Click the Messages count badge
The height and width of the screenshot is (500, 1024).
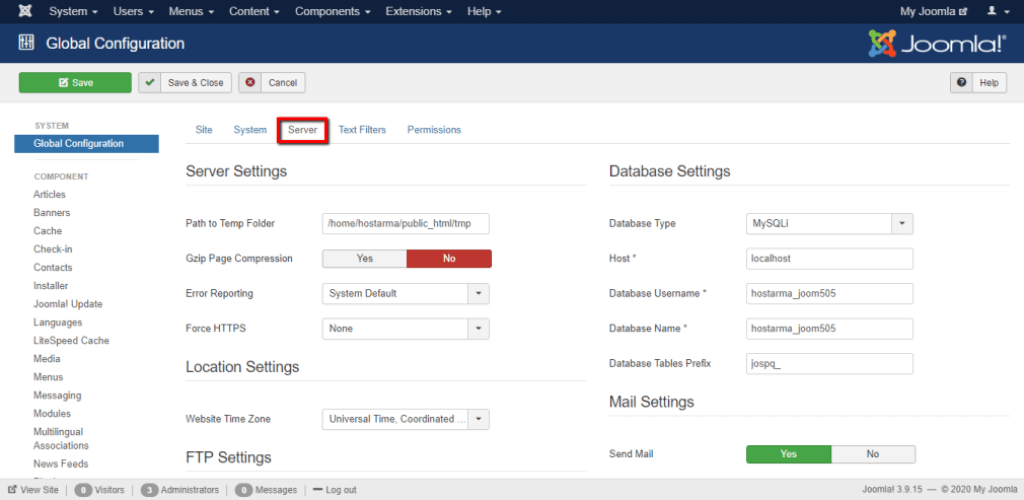click(244, 490)
